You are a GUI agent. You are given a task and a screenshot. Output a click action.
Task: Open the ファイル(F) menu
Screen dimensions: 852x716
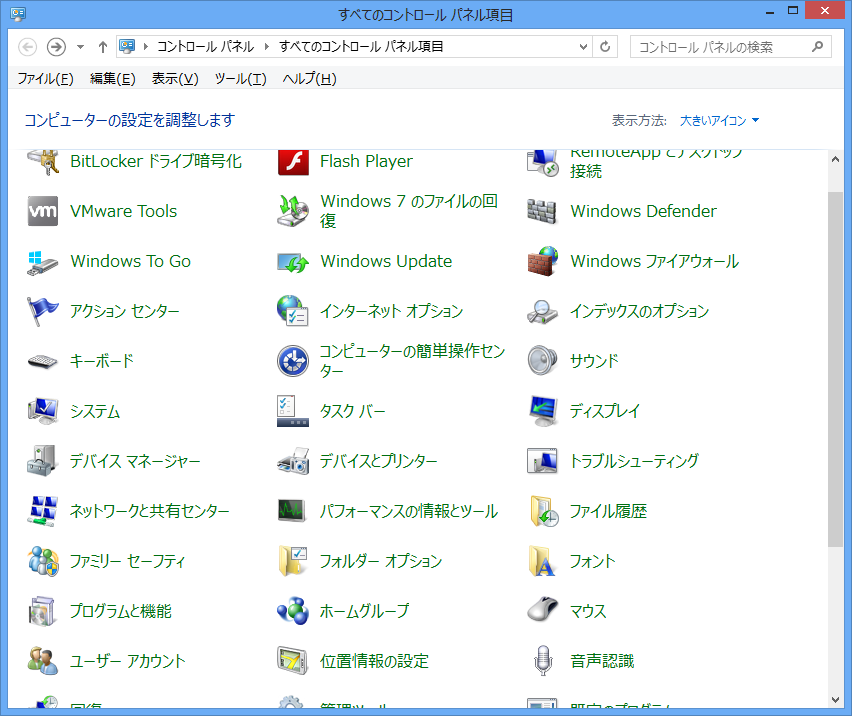[45, 79]
